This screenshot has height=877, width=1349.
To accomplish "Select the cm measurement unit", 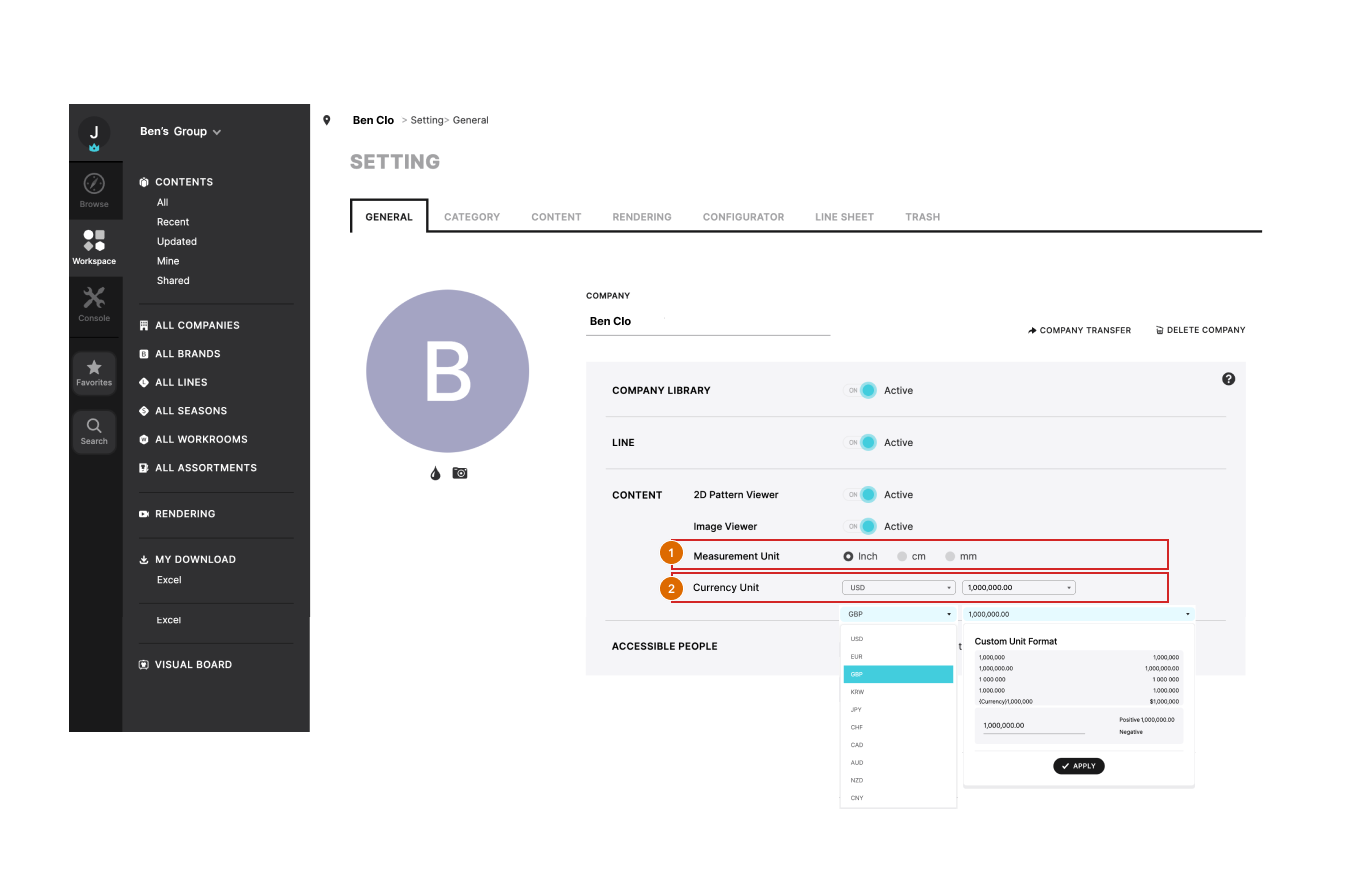I will click(903, 556).
